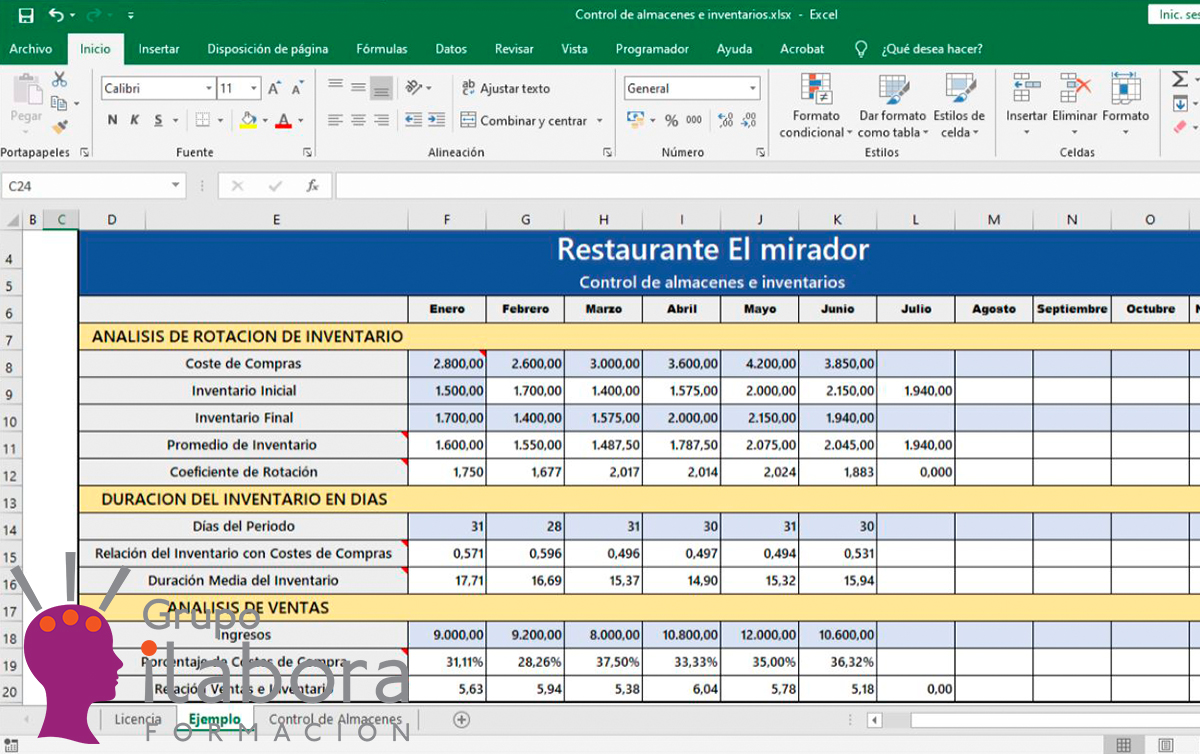This screenshot has width=1200, height=754.
Task: Increase font size with the larger A icon
Action: [x=275, y=88]
